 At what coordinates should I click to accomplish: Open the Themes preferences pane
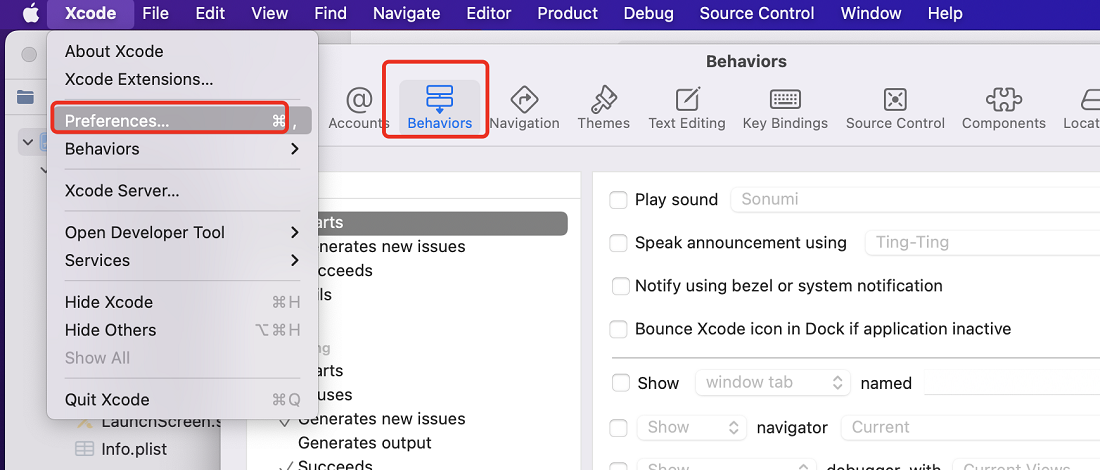603,109
